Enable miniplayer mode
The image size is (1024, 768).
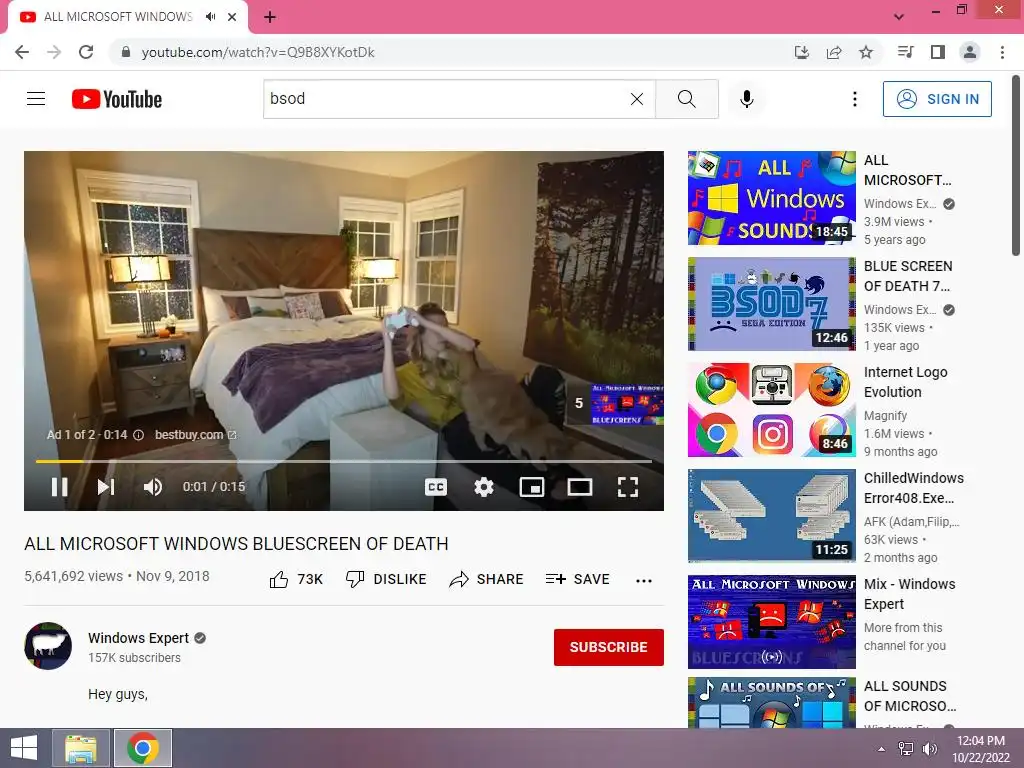click(532, 487)
